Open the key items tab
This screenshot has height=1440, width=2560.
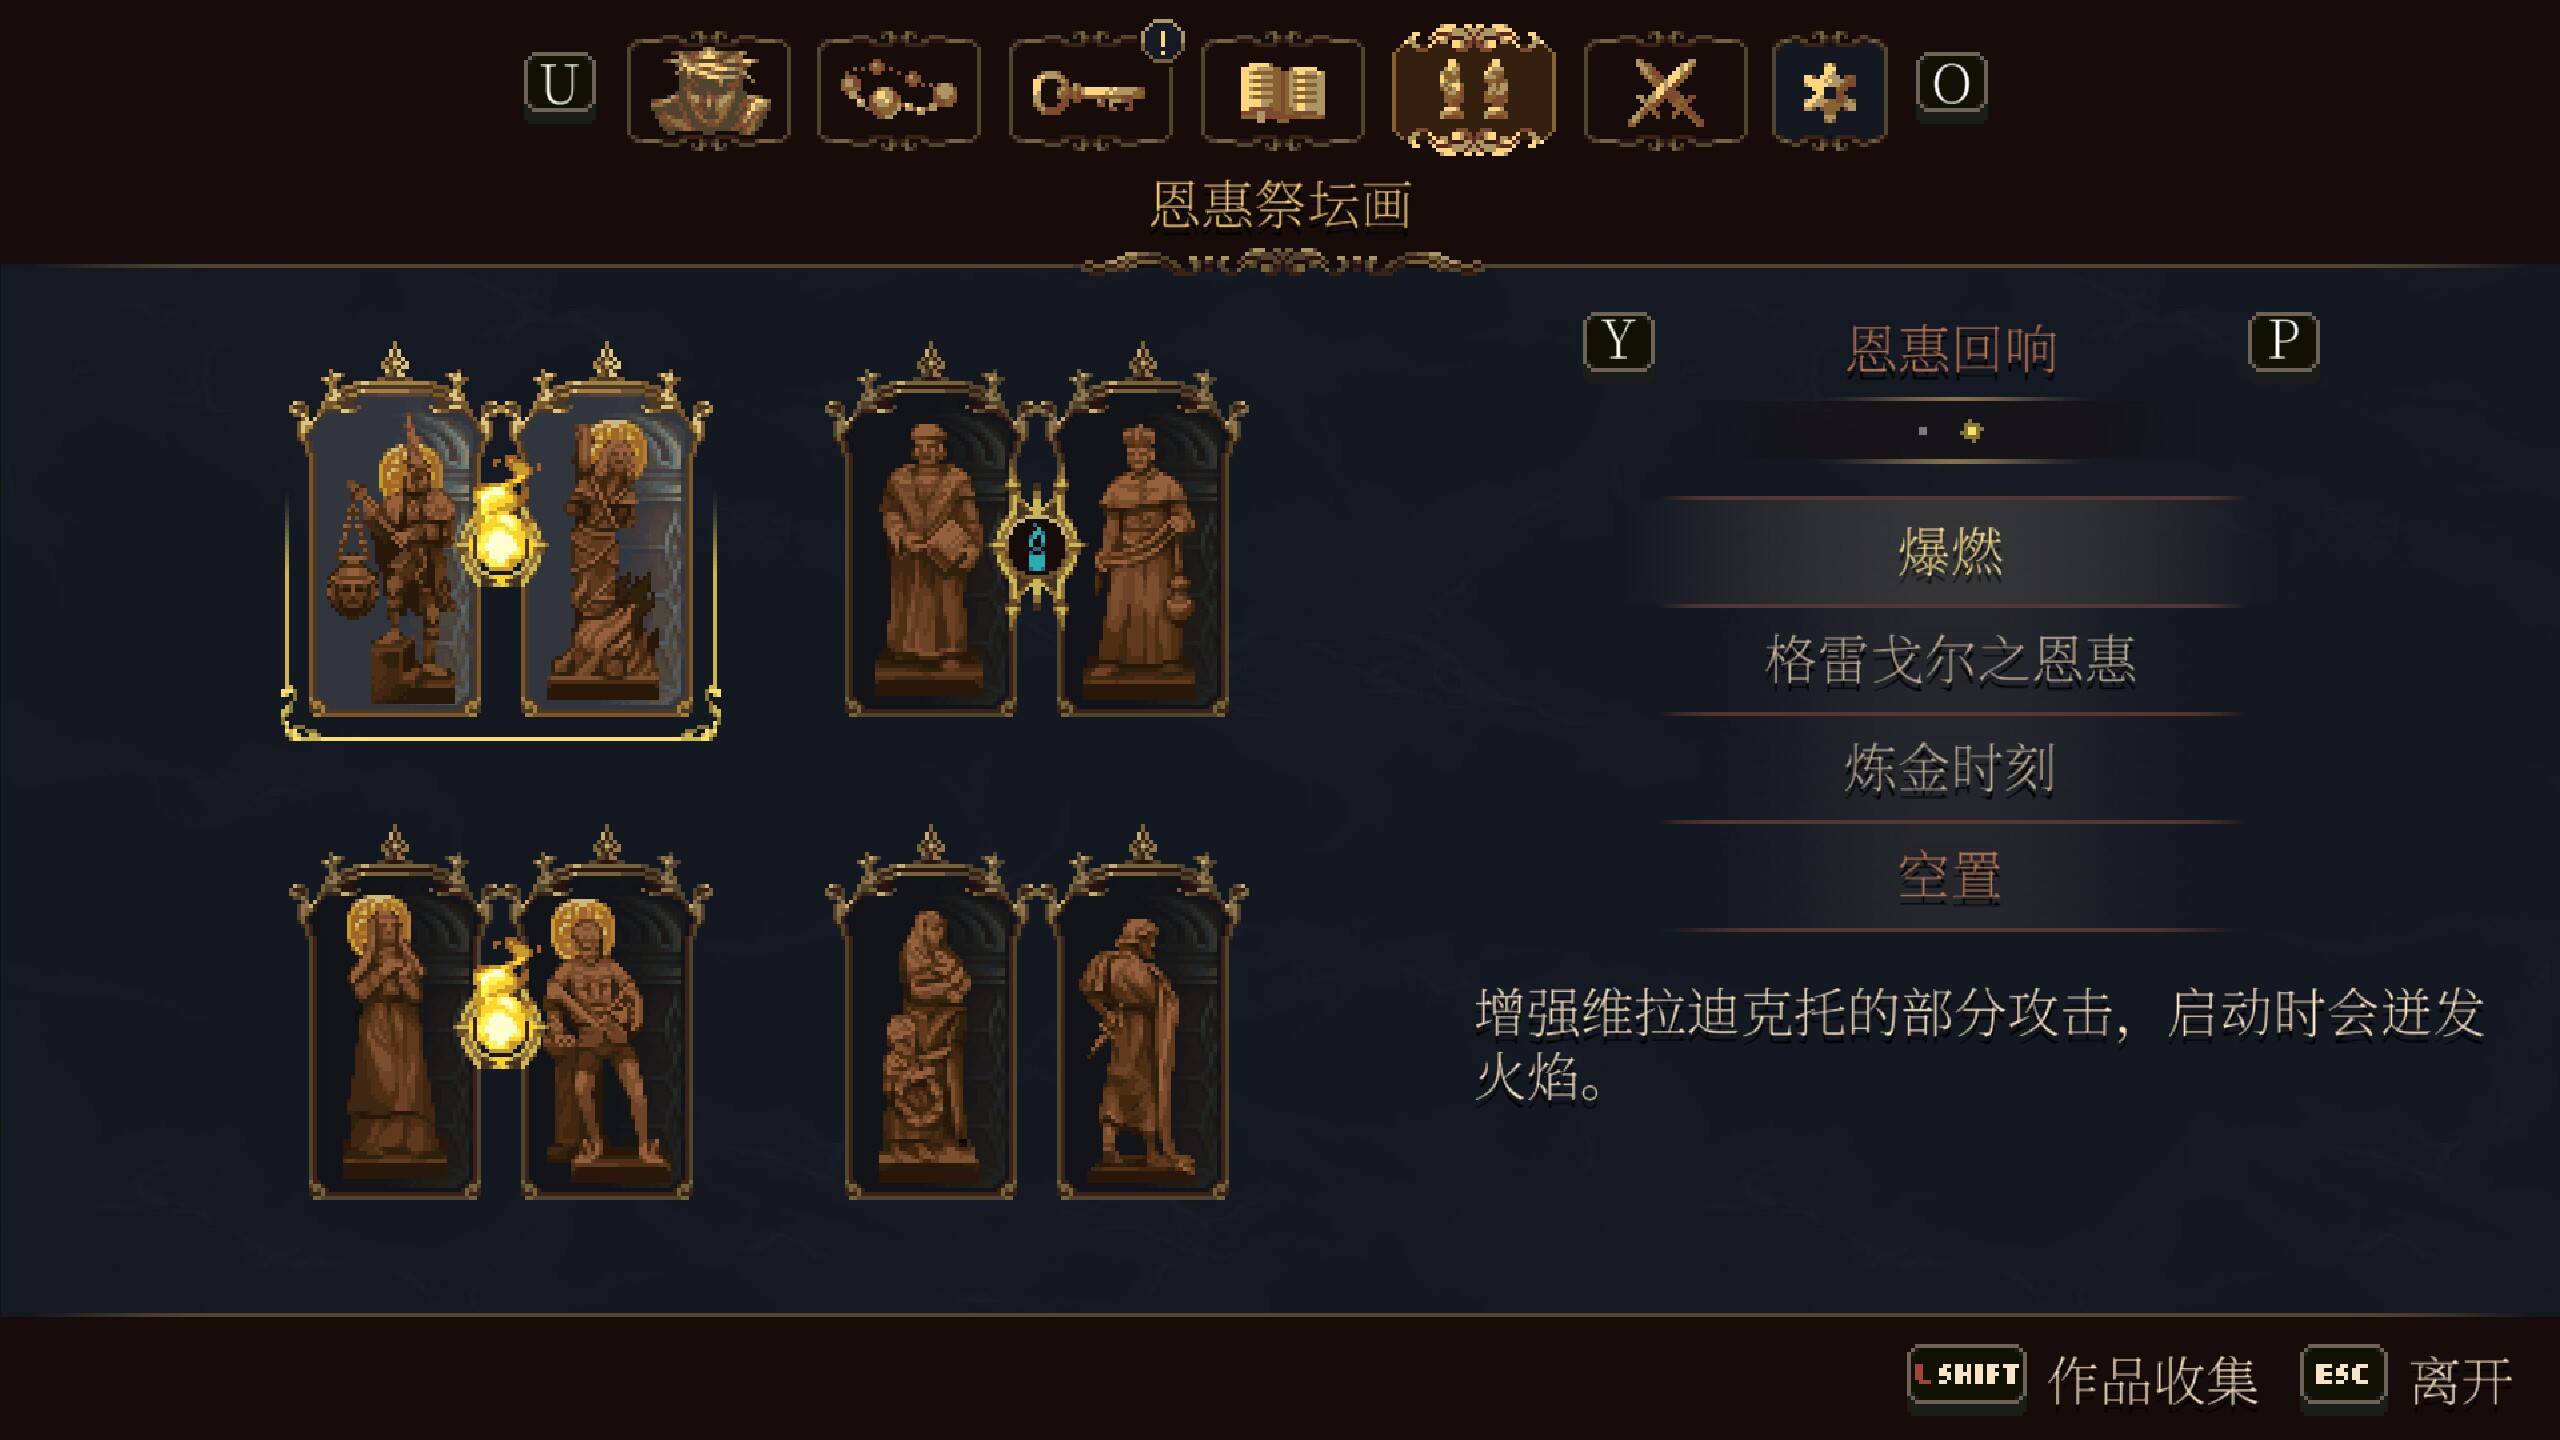pos(1091,92)
